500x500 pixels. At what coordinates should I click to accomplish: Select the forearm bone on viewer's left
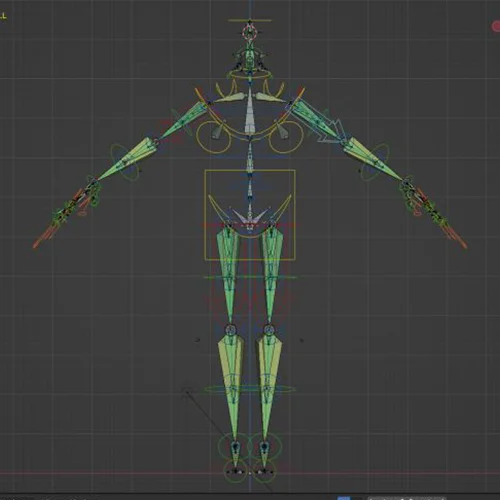click(x=127, y=158)
